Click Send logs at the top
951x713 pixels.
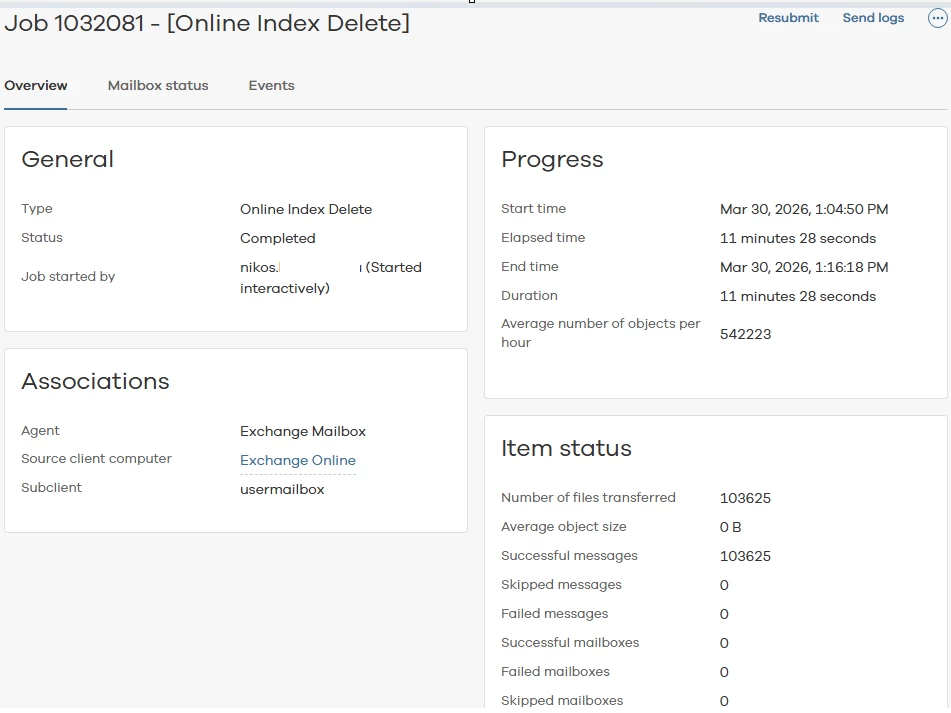[873, 18]
